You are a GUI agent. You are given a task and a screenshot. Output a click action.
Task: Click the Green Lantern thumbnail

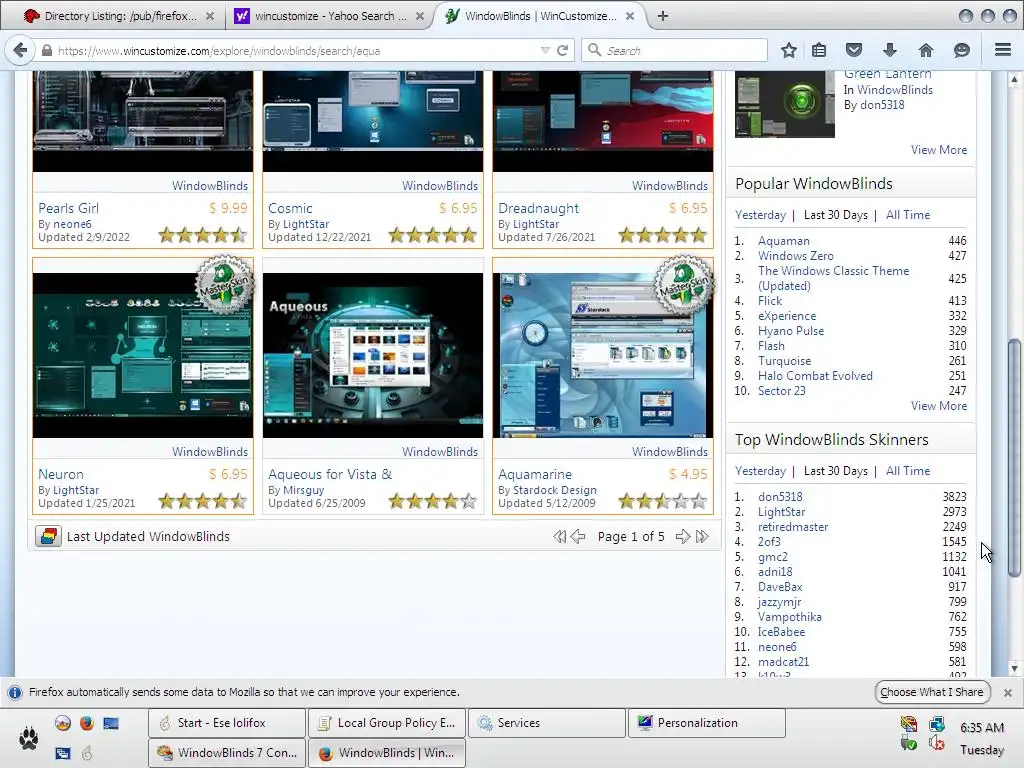[784, 104]
